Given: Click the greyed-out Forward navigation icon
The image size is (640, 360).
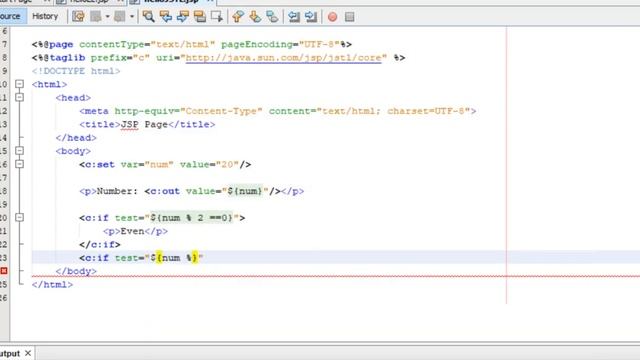Looking at the screenshot, I should coord(120,16).
